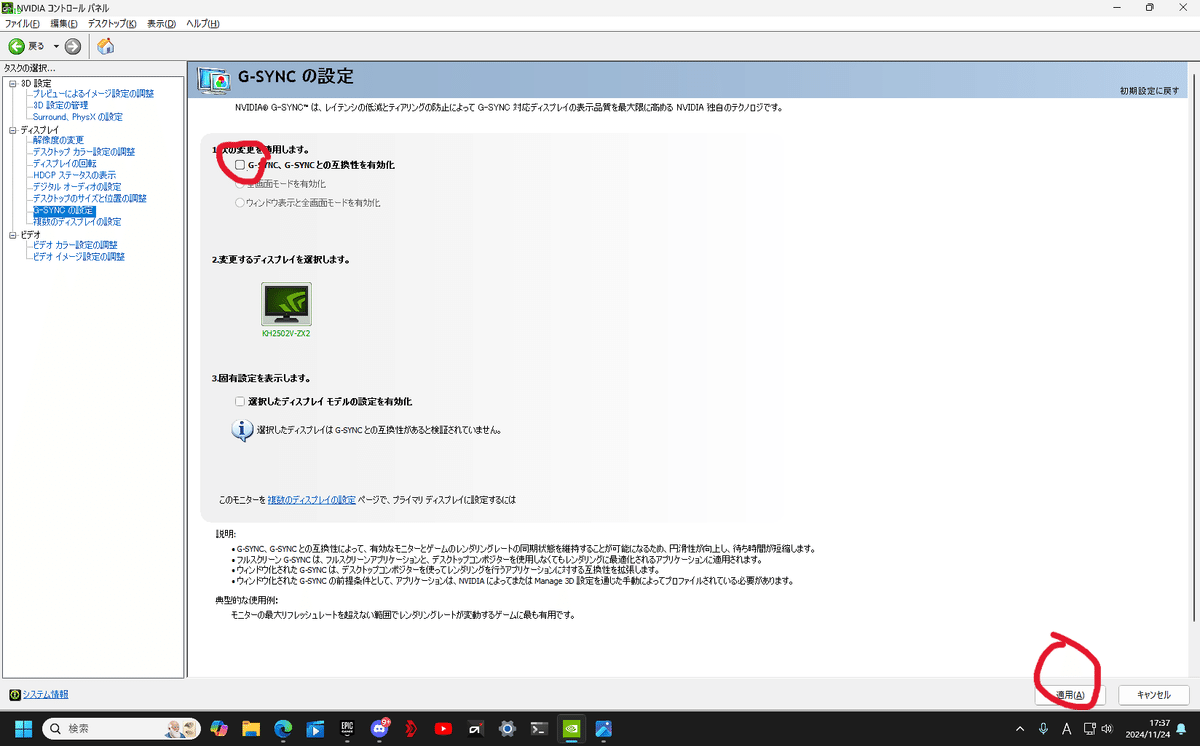Click the 適用(A) button
This screenshot has height=746, width=1200.
coord(1070,694)
